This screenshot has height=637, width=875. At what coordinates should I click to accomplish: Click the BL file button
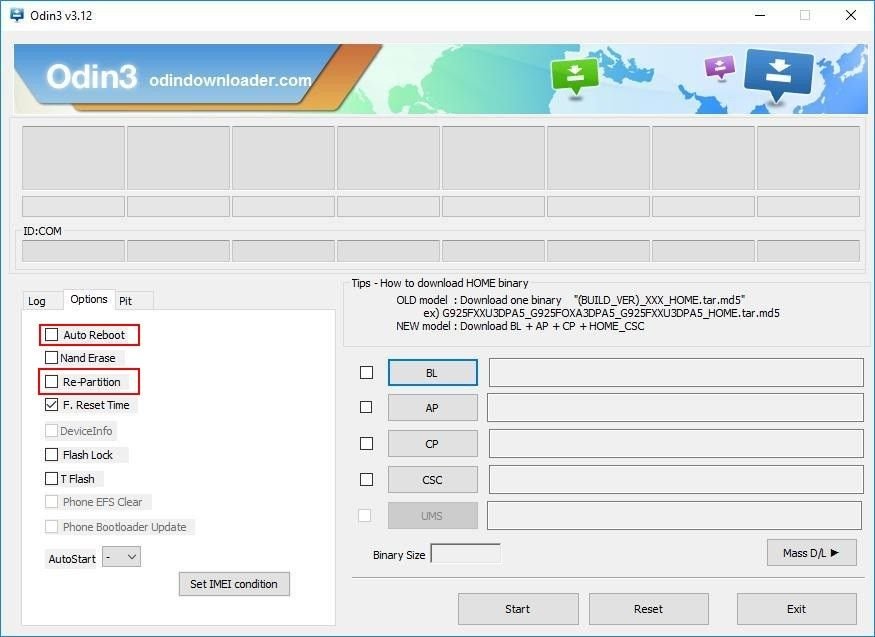(432, 373)
